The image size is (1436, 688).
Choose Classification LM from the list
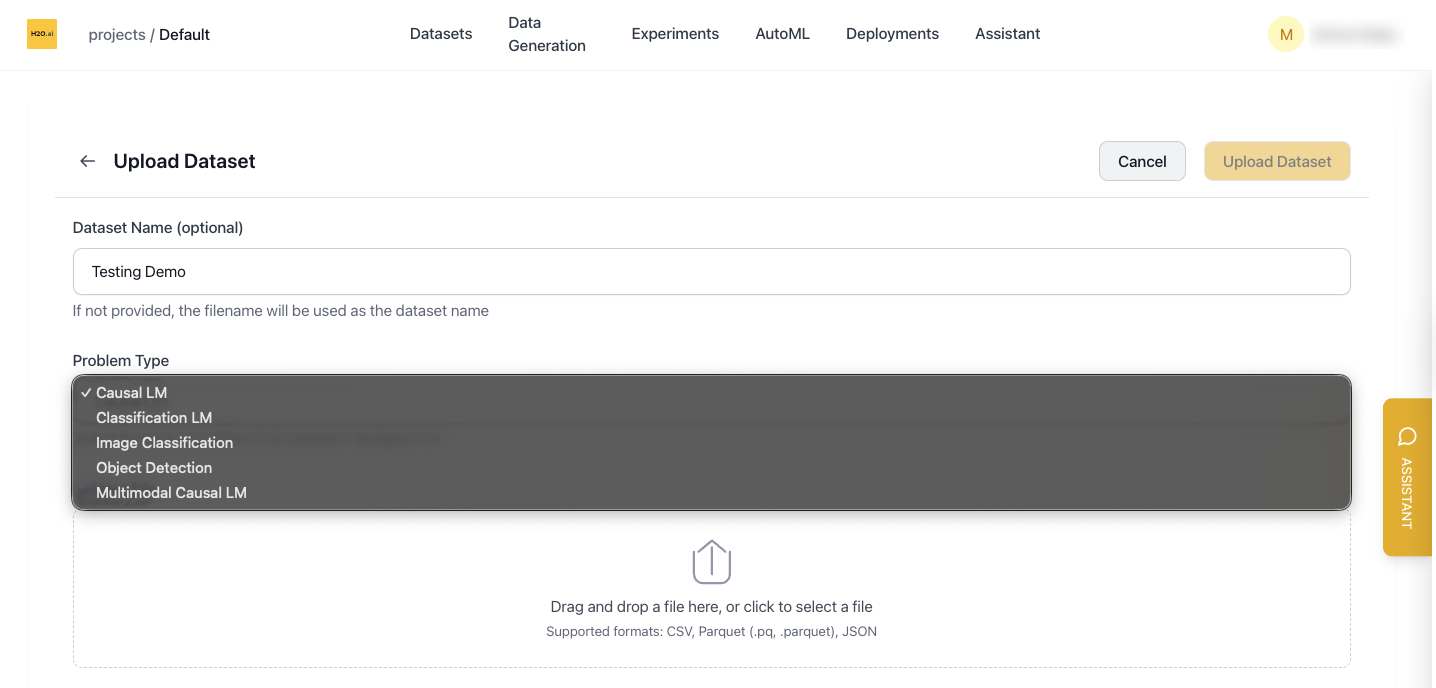coord(711,418)
